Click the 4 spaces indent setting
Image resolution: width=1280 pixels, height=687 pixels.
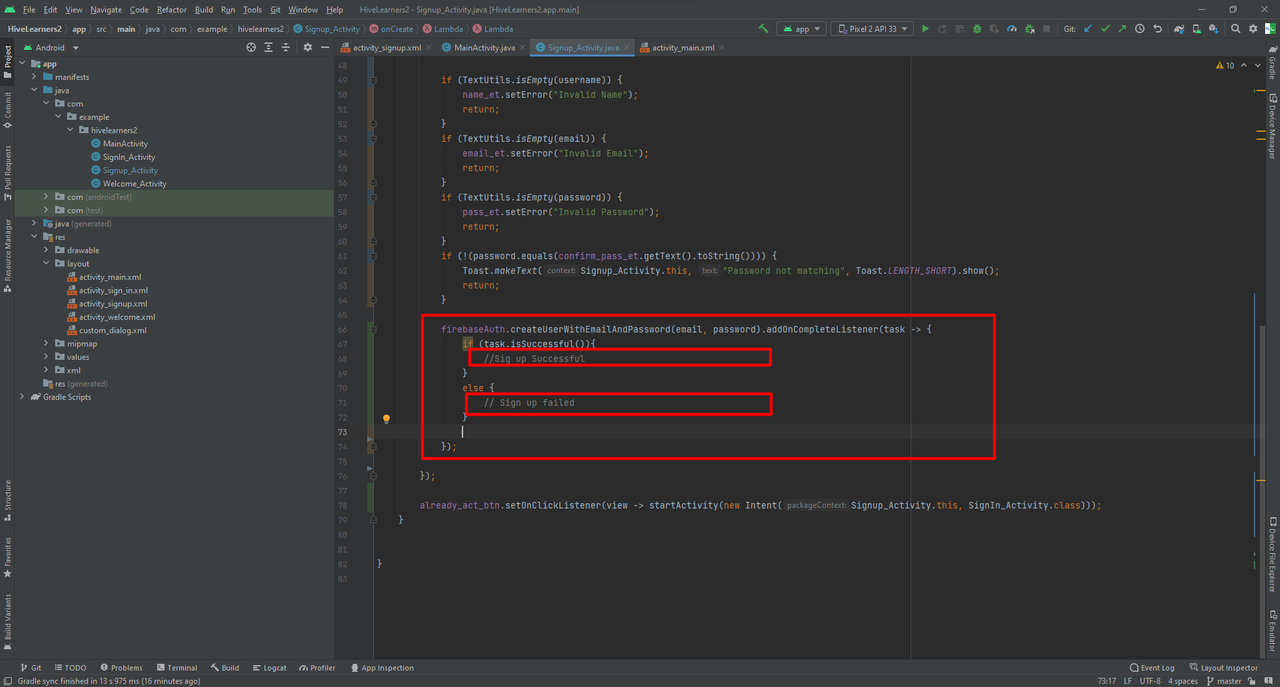click(1184, 681)
